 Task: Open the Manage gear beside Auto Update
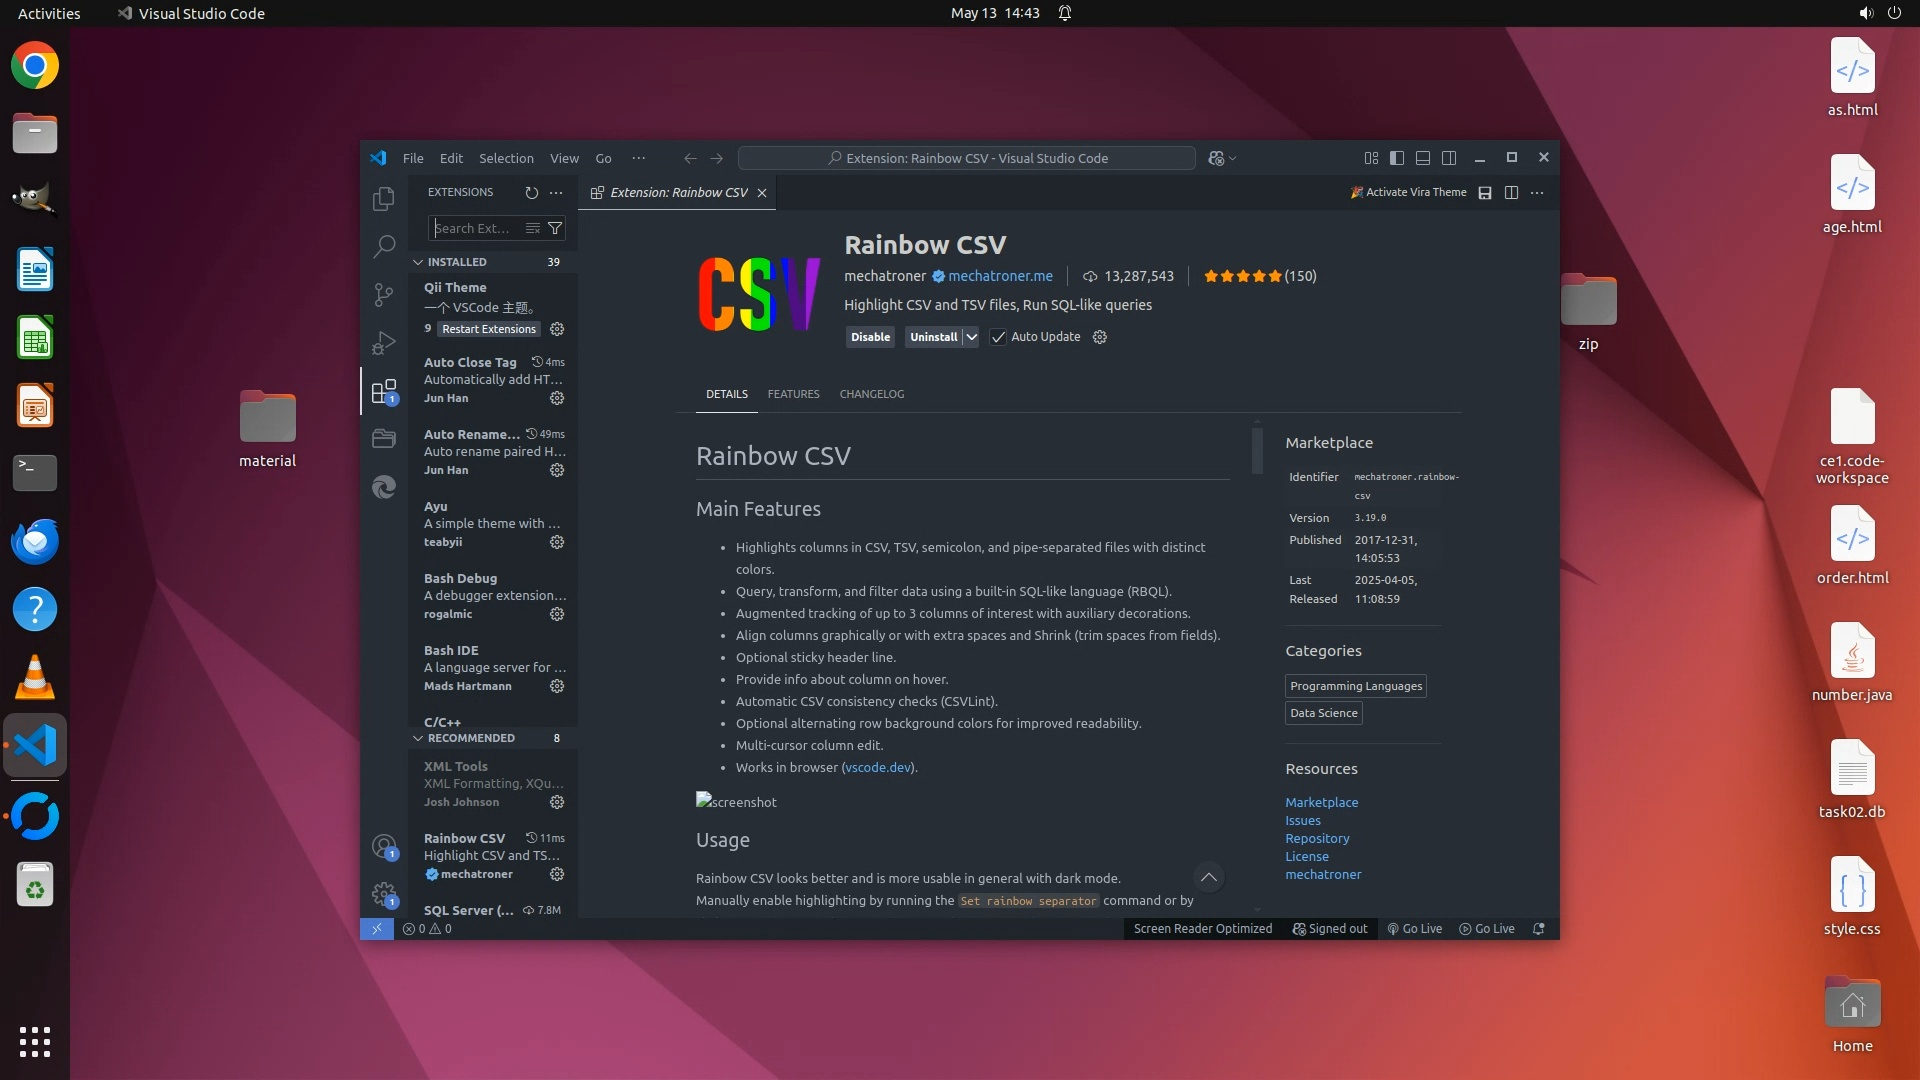[x=1100, y=337]
